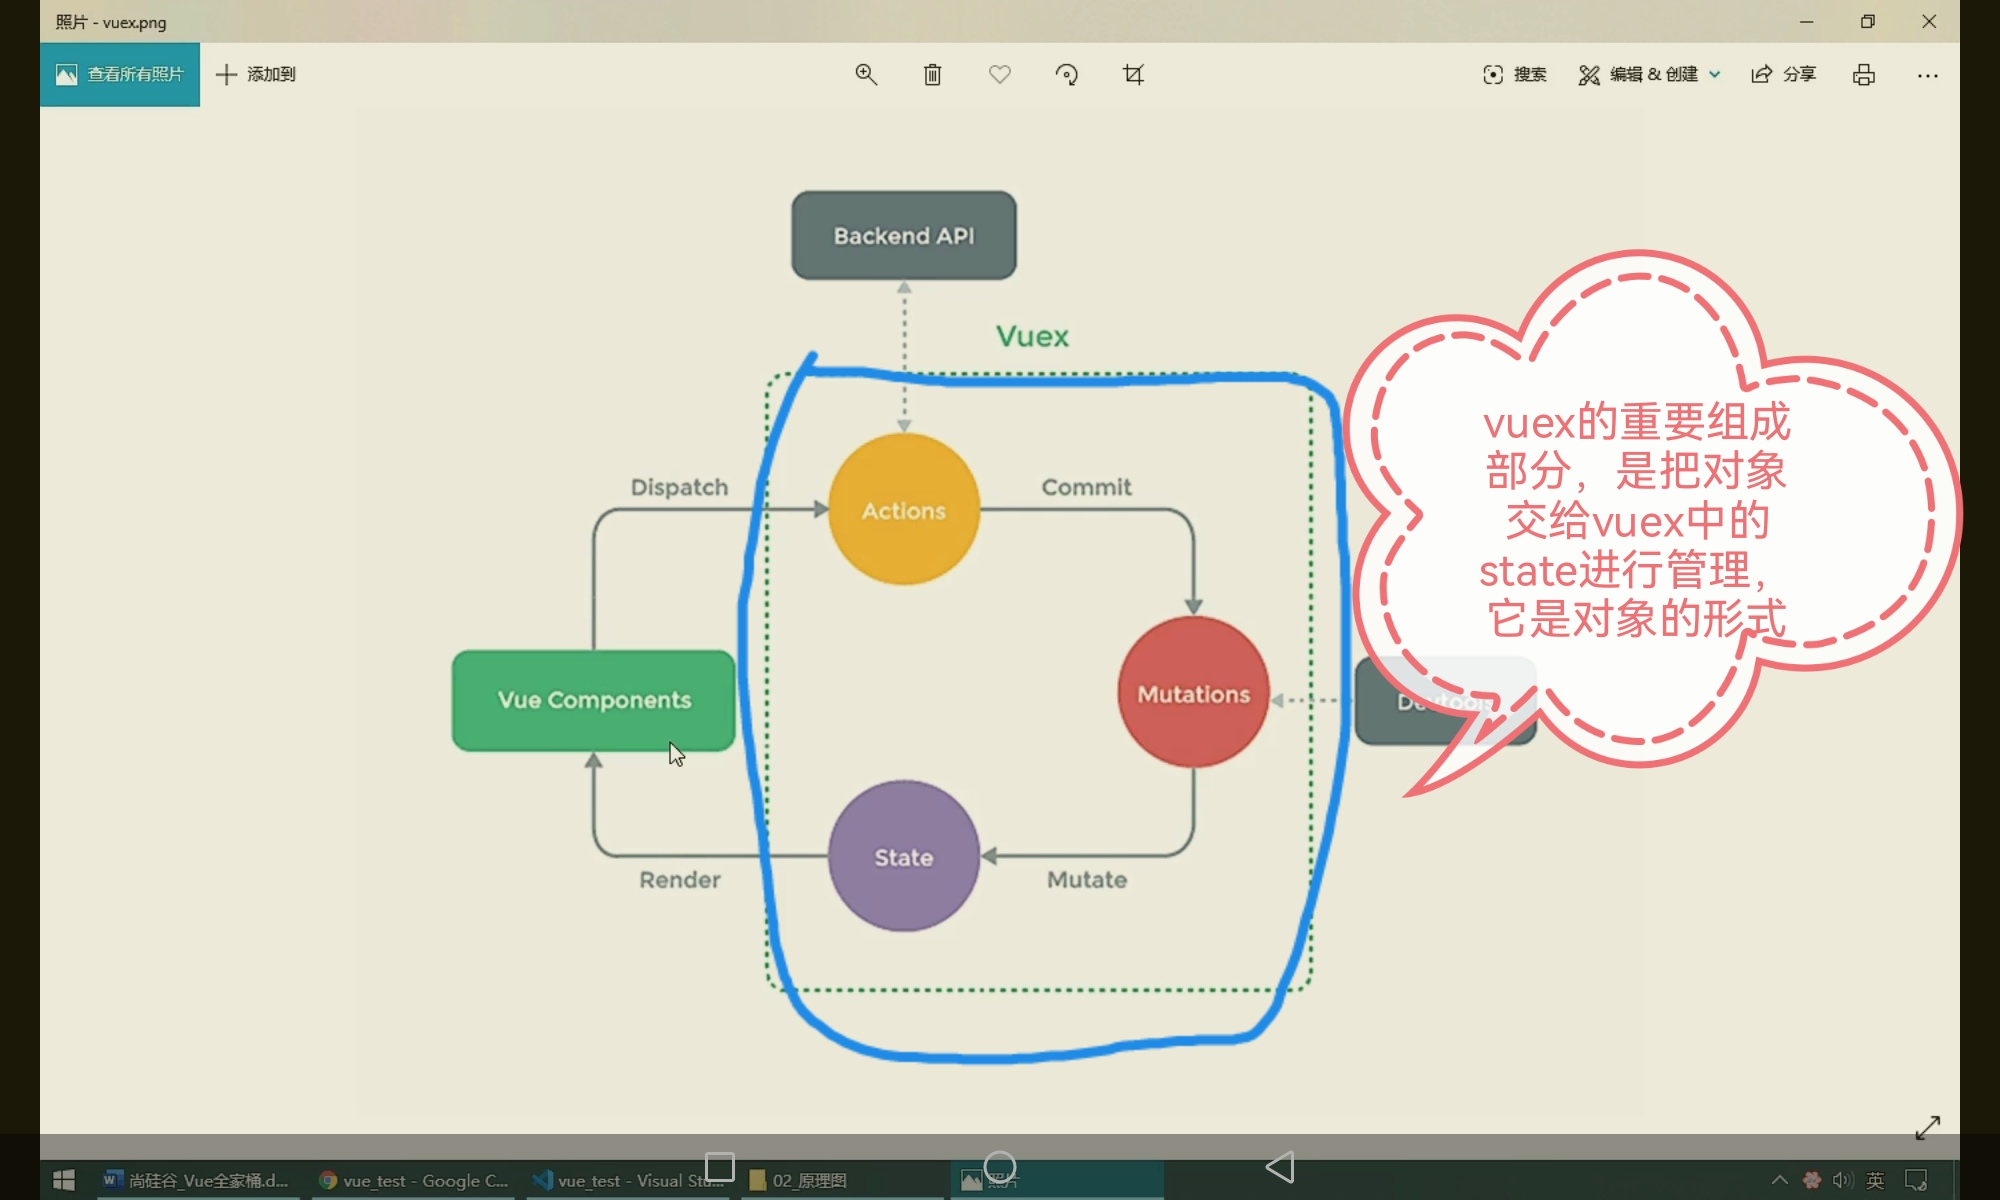The width and height of the screenshot is (2000, 1200).
Task: Click the rotate image icon
Action: 1066,75
